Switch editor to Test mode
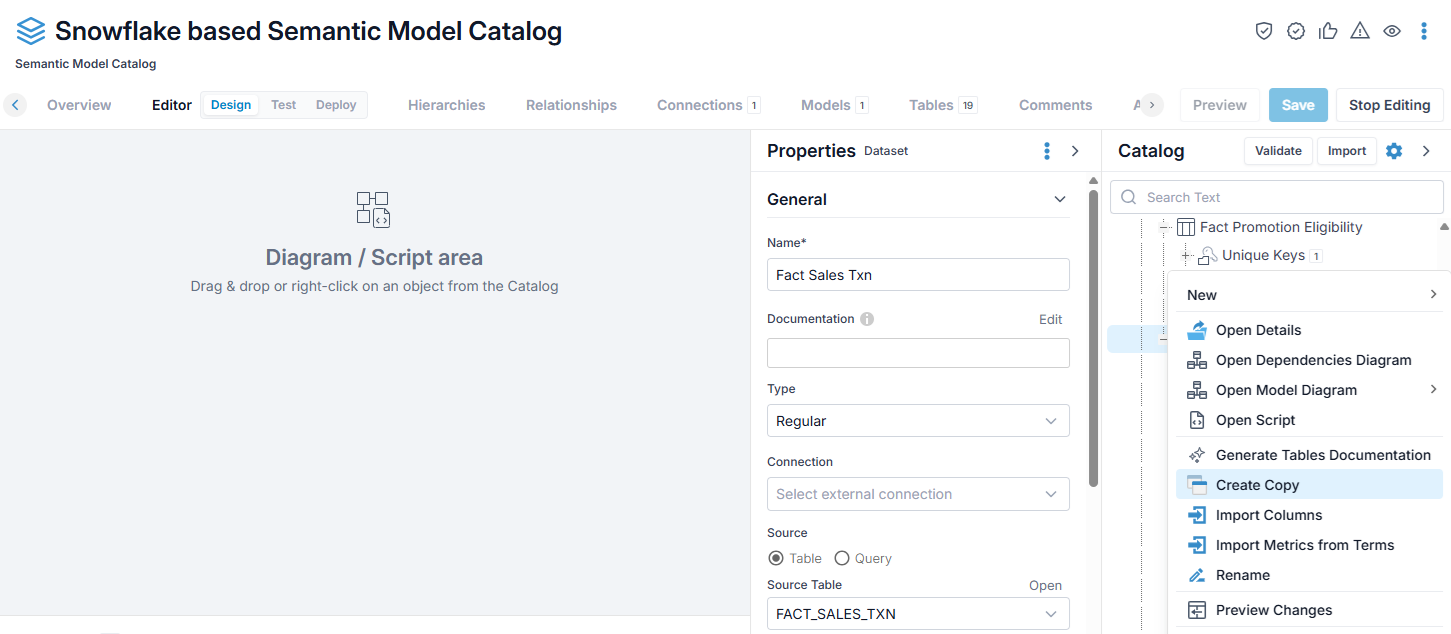Viewport: 1451px width, 634px height. coord(284,105)
